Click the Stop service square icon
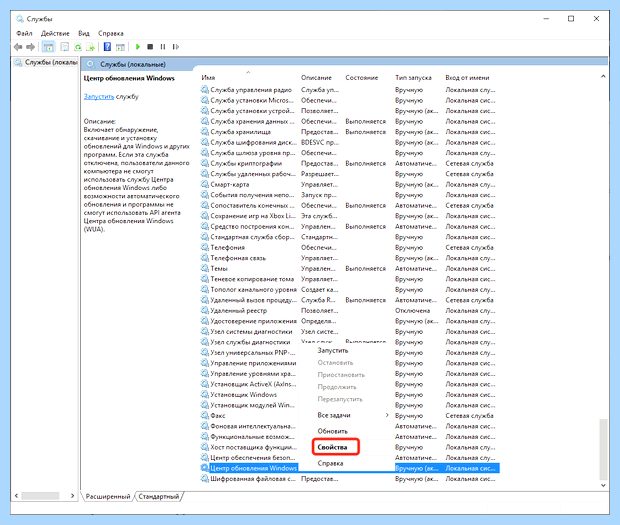The height and width of the screenshot is (525, 620). tap(150, 47)
